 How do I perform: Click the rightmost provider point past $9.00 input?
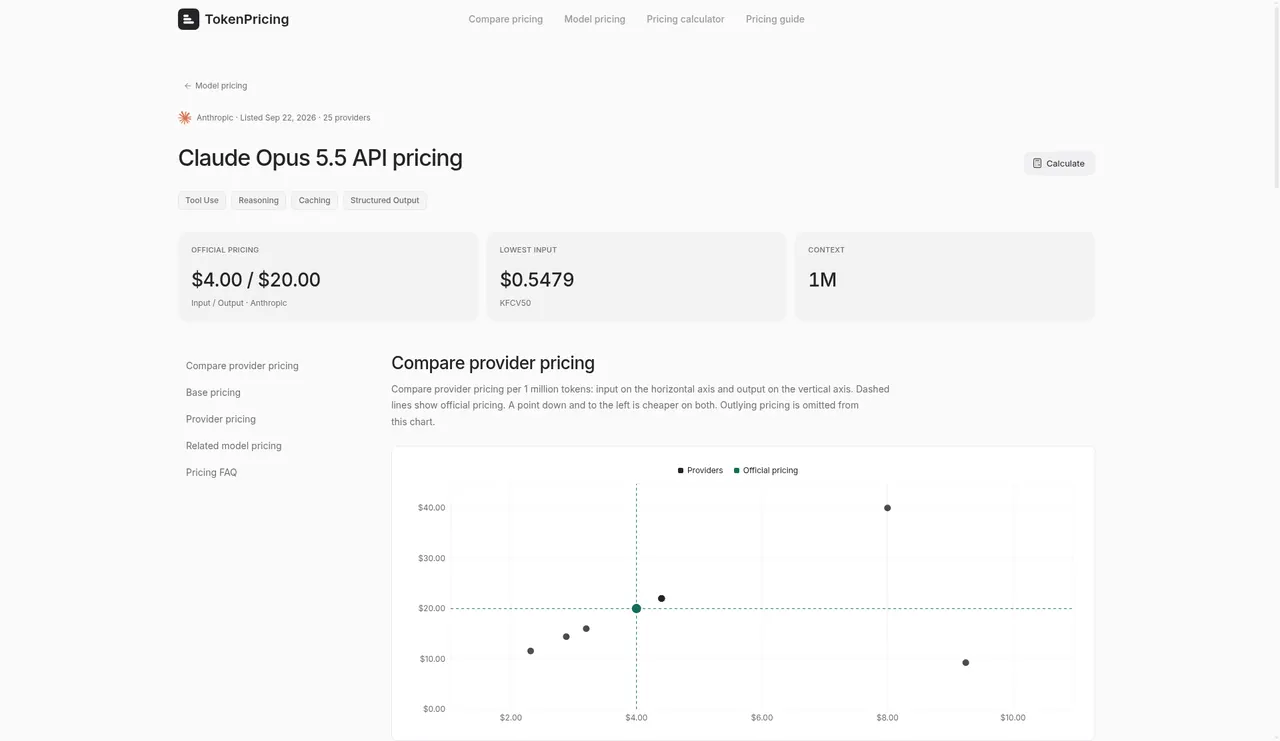965,663
